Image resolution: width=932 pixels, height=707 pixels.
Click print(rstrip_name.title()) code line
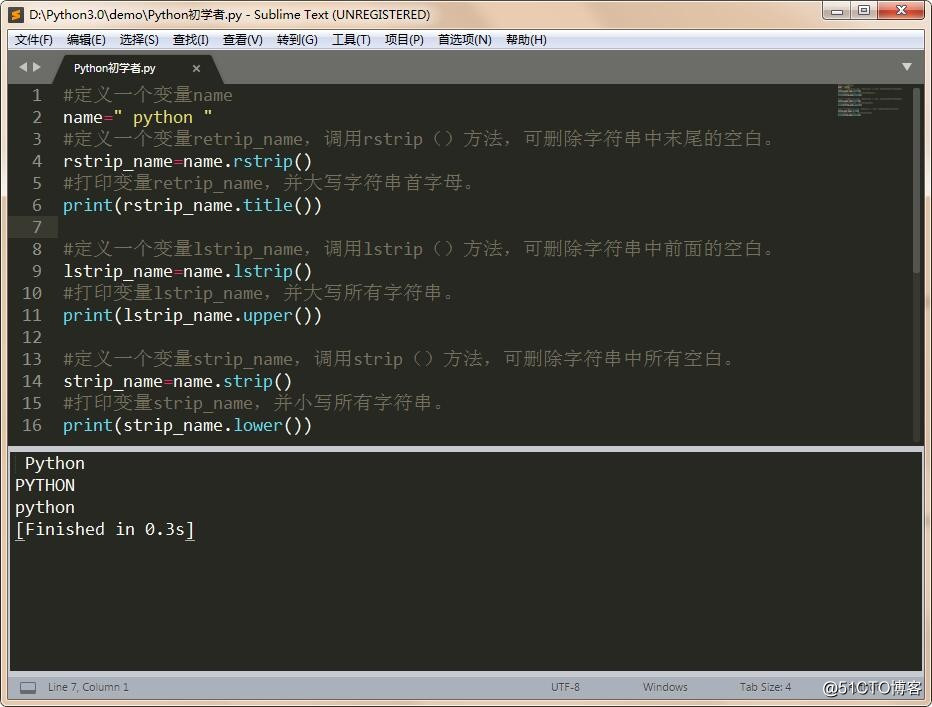[x=192, y=205]
